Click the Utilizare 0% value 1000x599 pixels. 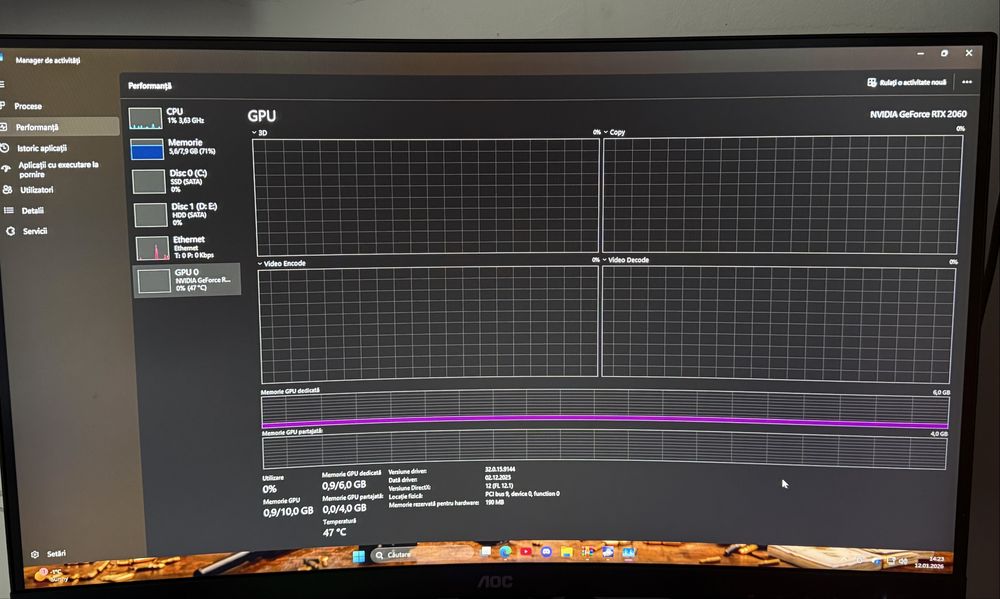click(270, 489)
